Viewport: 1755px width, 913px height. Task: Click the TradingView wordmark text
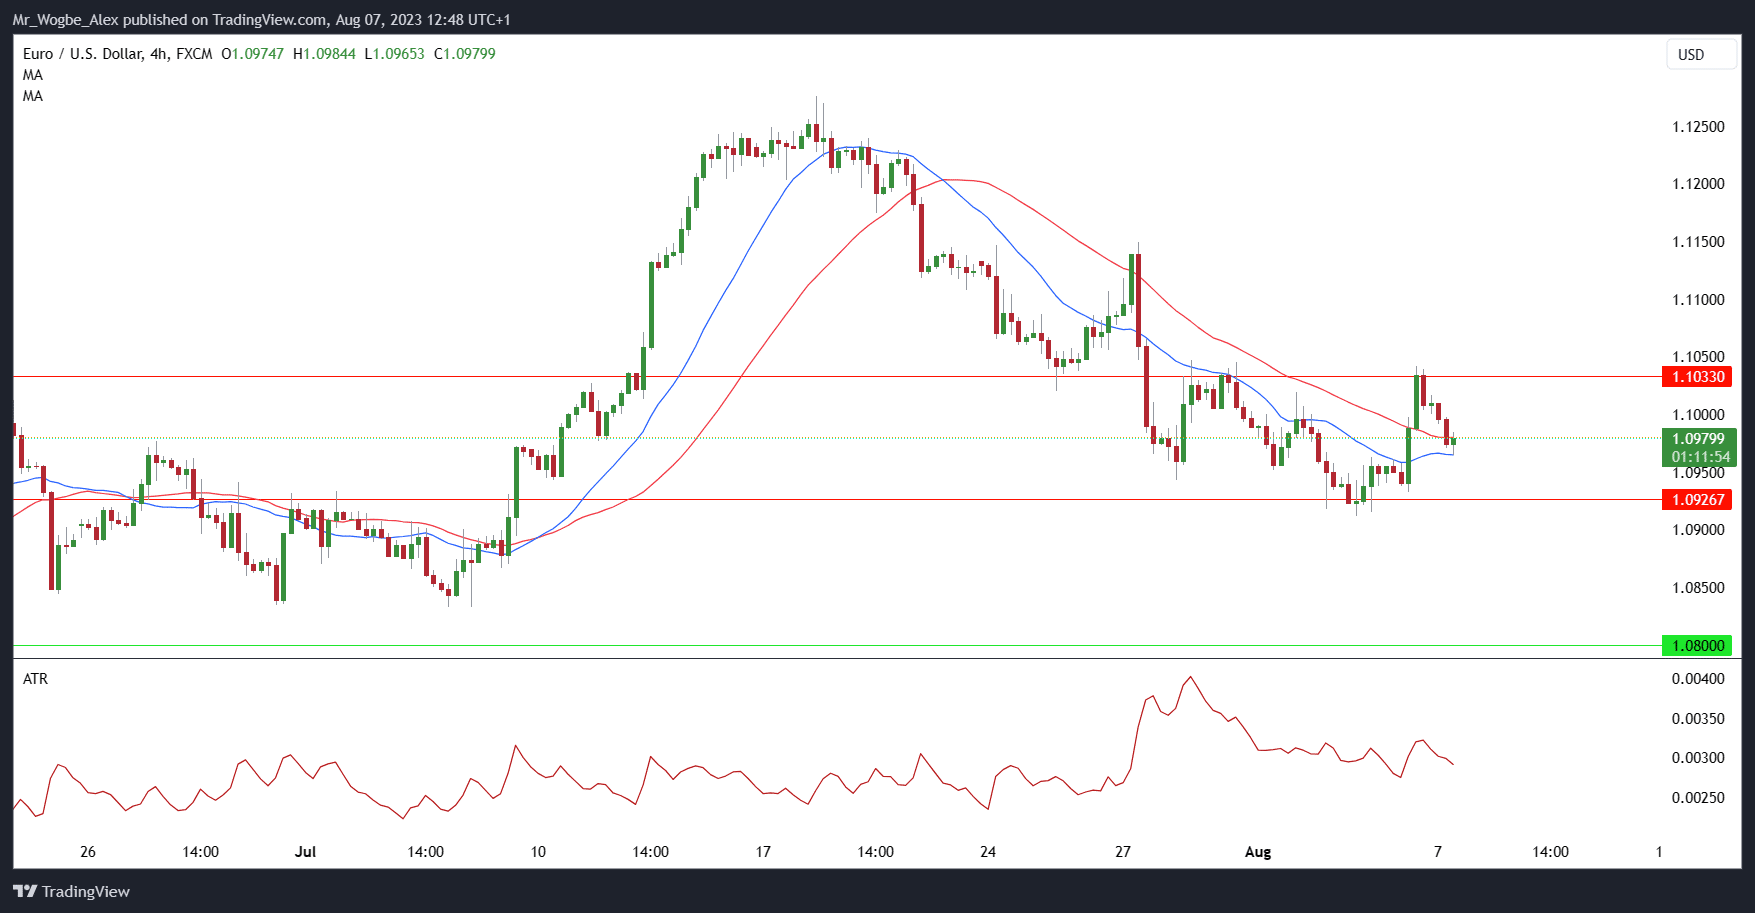(86, 891)
